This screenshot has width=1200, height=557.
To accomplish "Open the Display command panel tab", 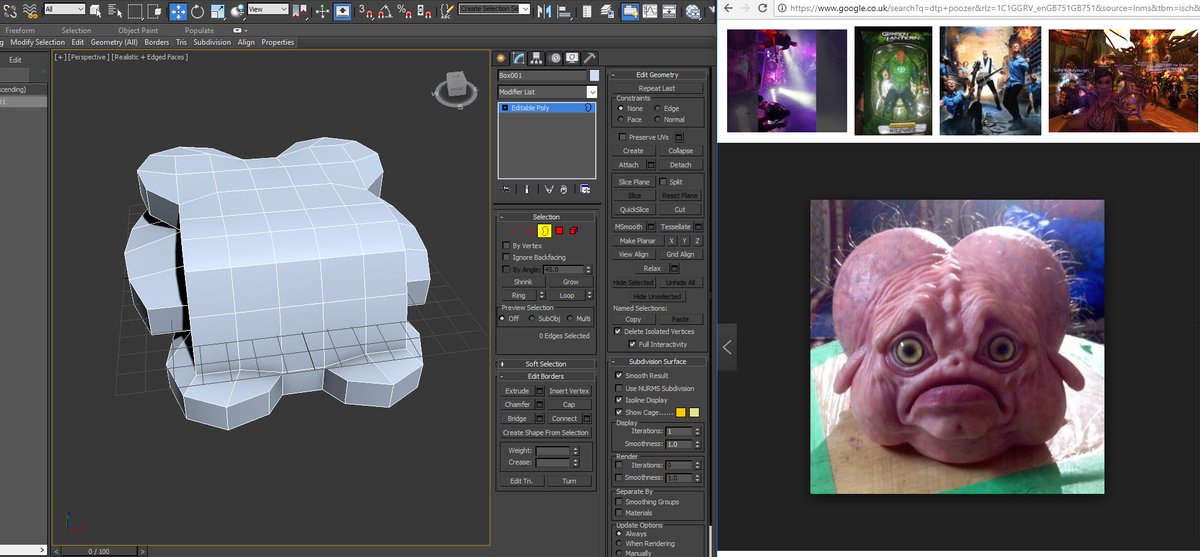I will click(x=572, y=57).
